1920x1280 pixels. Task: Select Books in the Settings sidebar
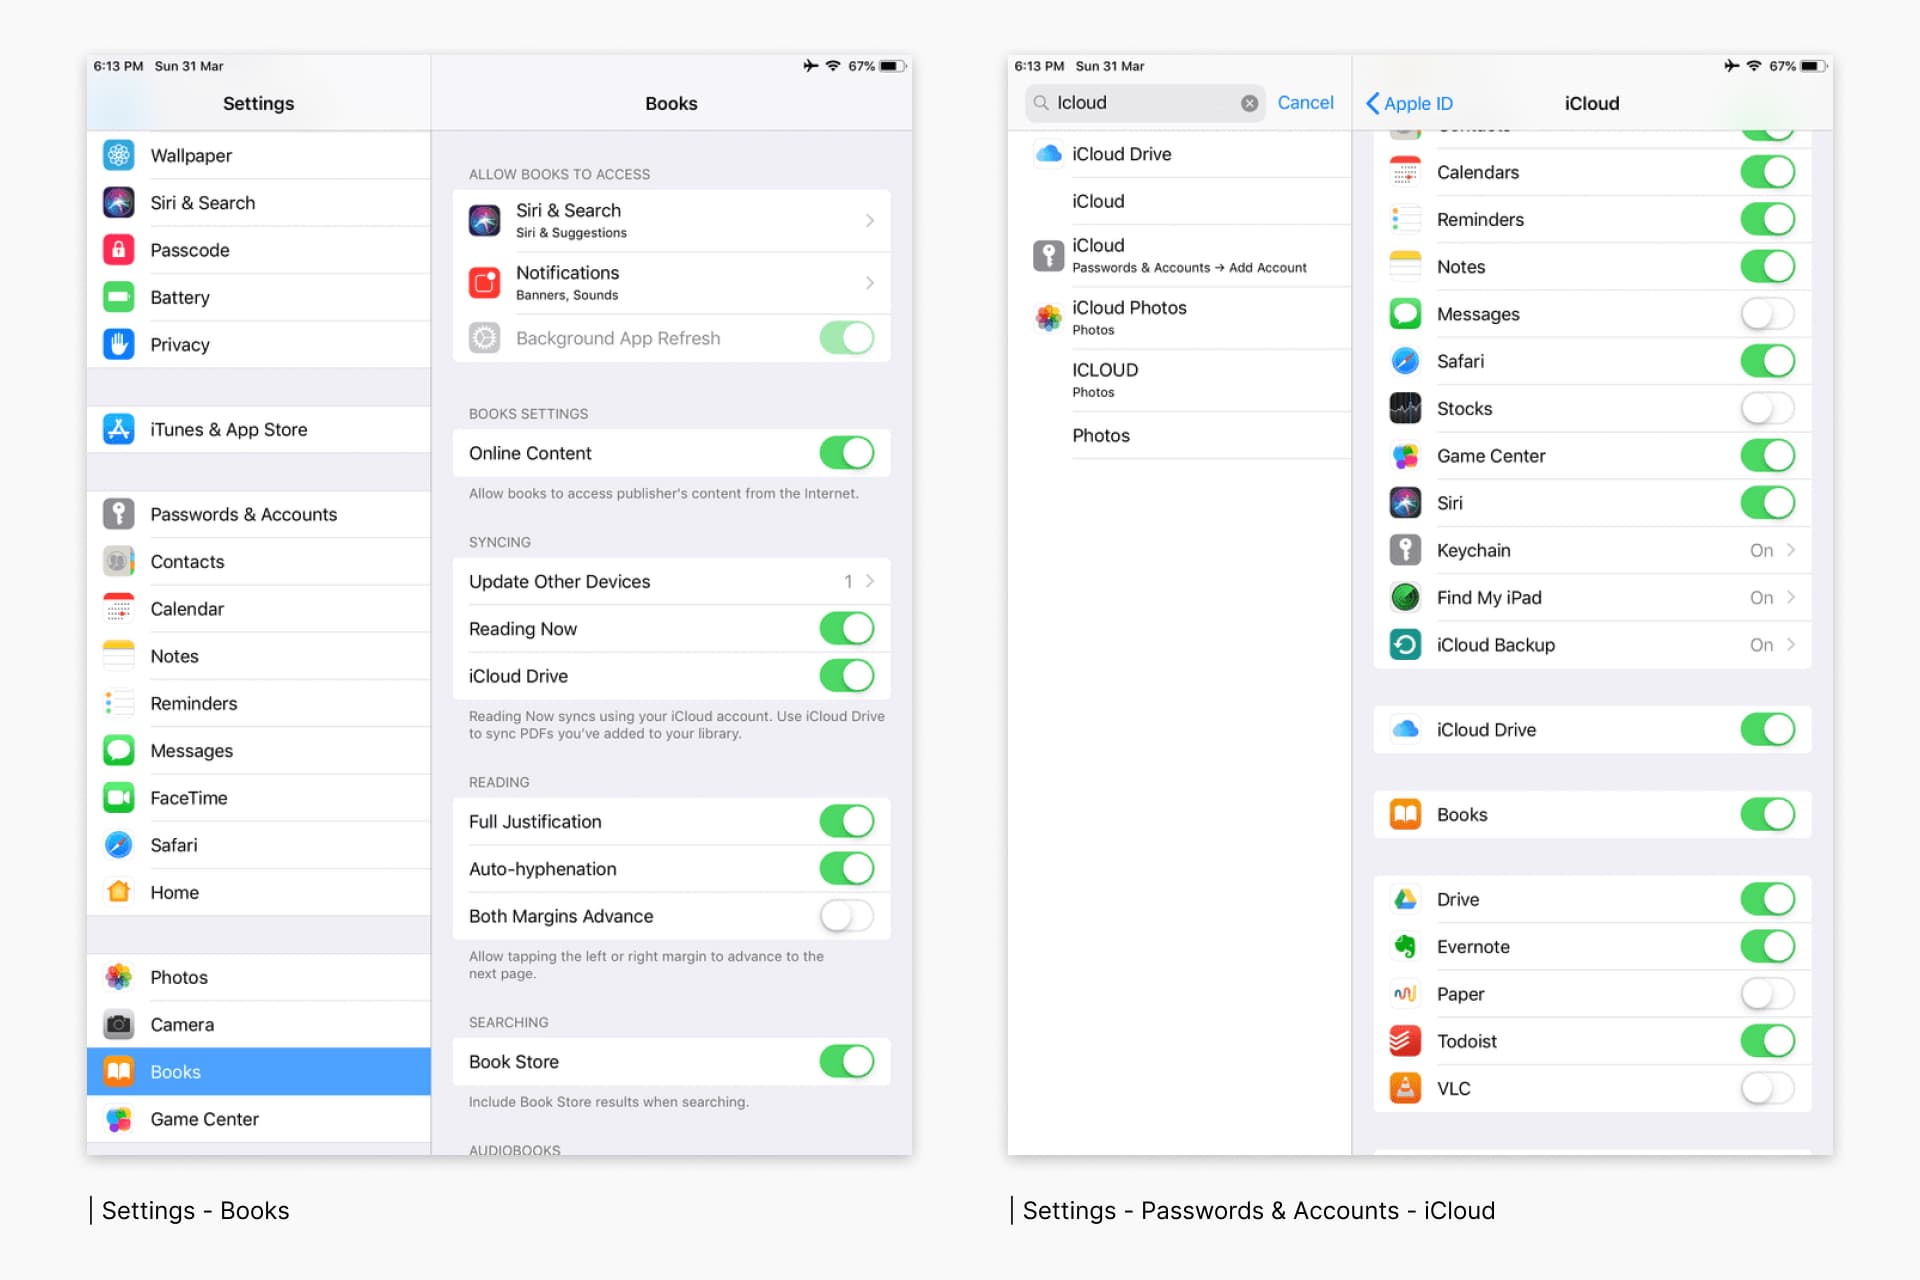point(258,1072)
